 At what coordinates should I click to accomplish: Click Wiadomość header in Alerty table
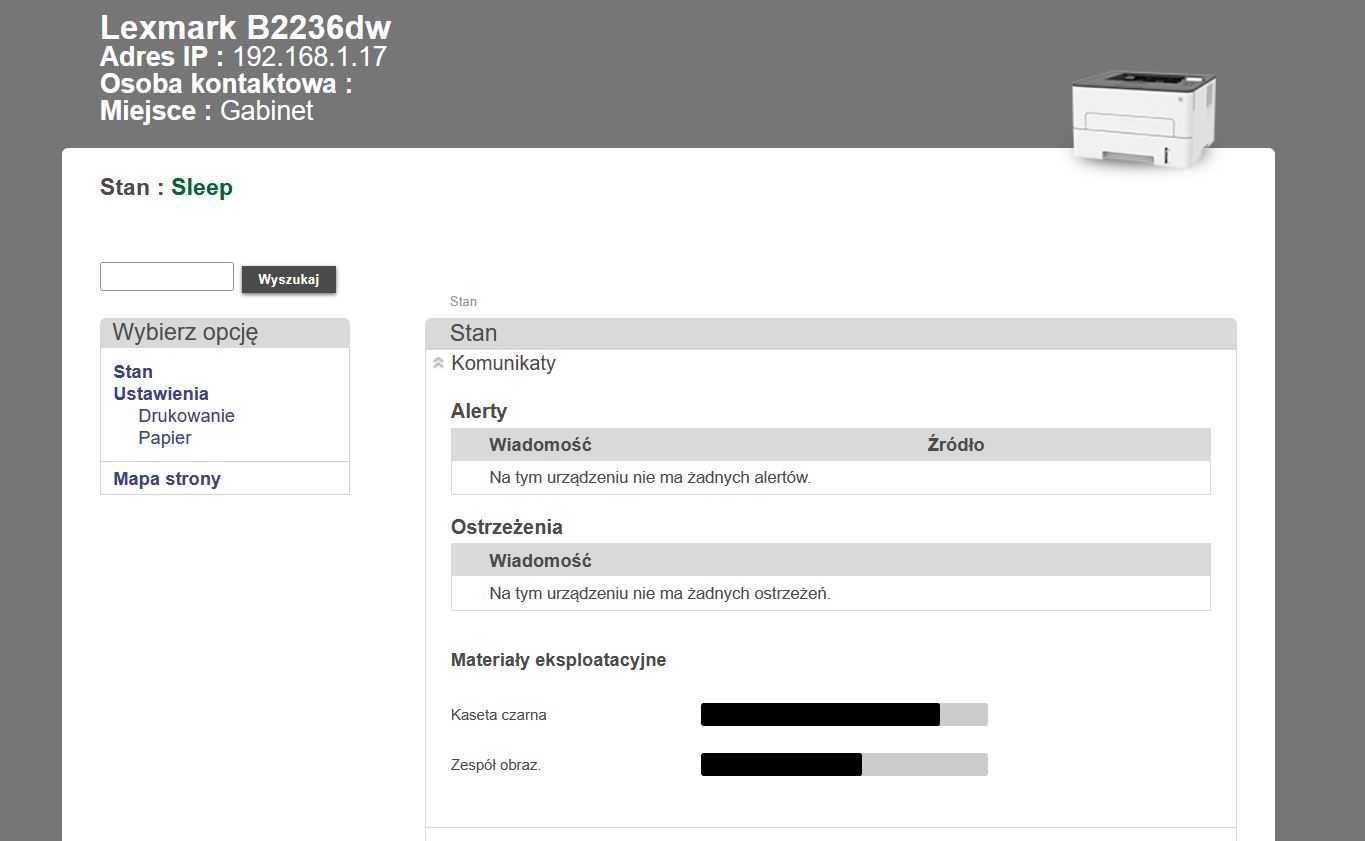tap(540, 445)
